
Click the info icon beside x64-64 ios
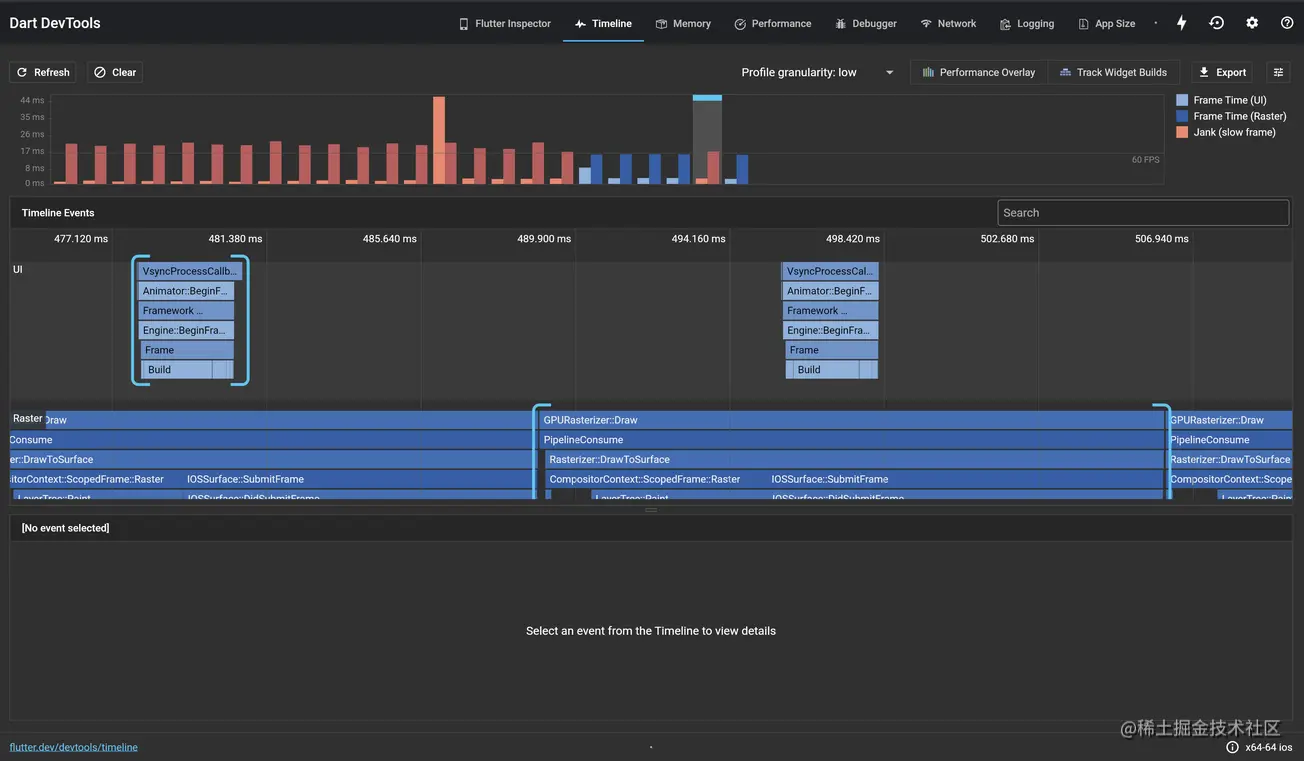(x=1232, y=747)
